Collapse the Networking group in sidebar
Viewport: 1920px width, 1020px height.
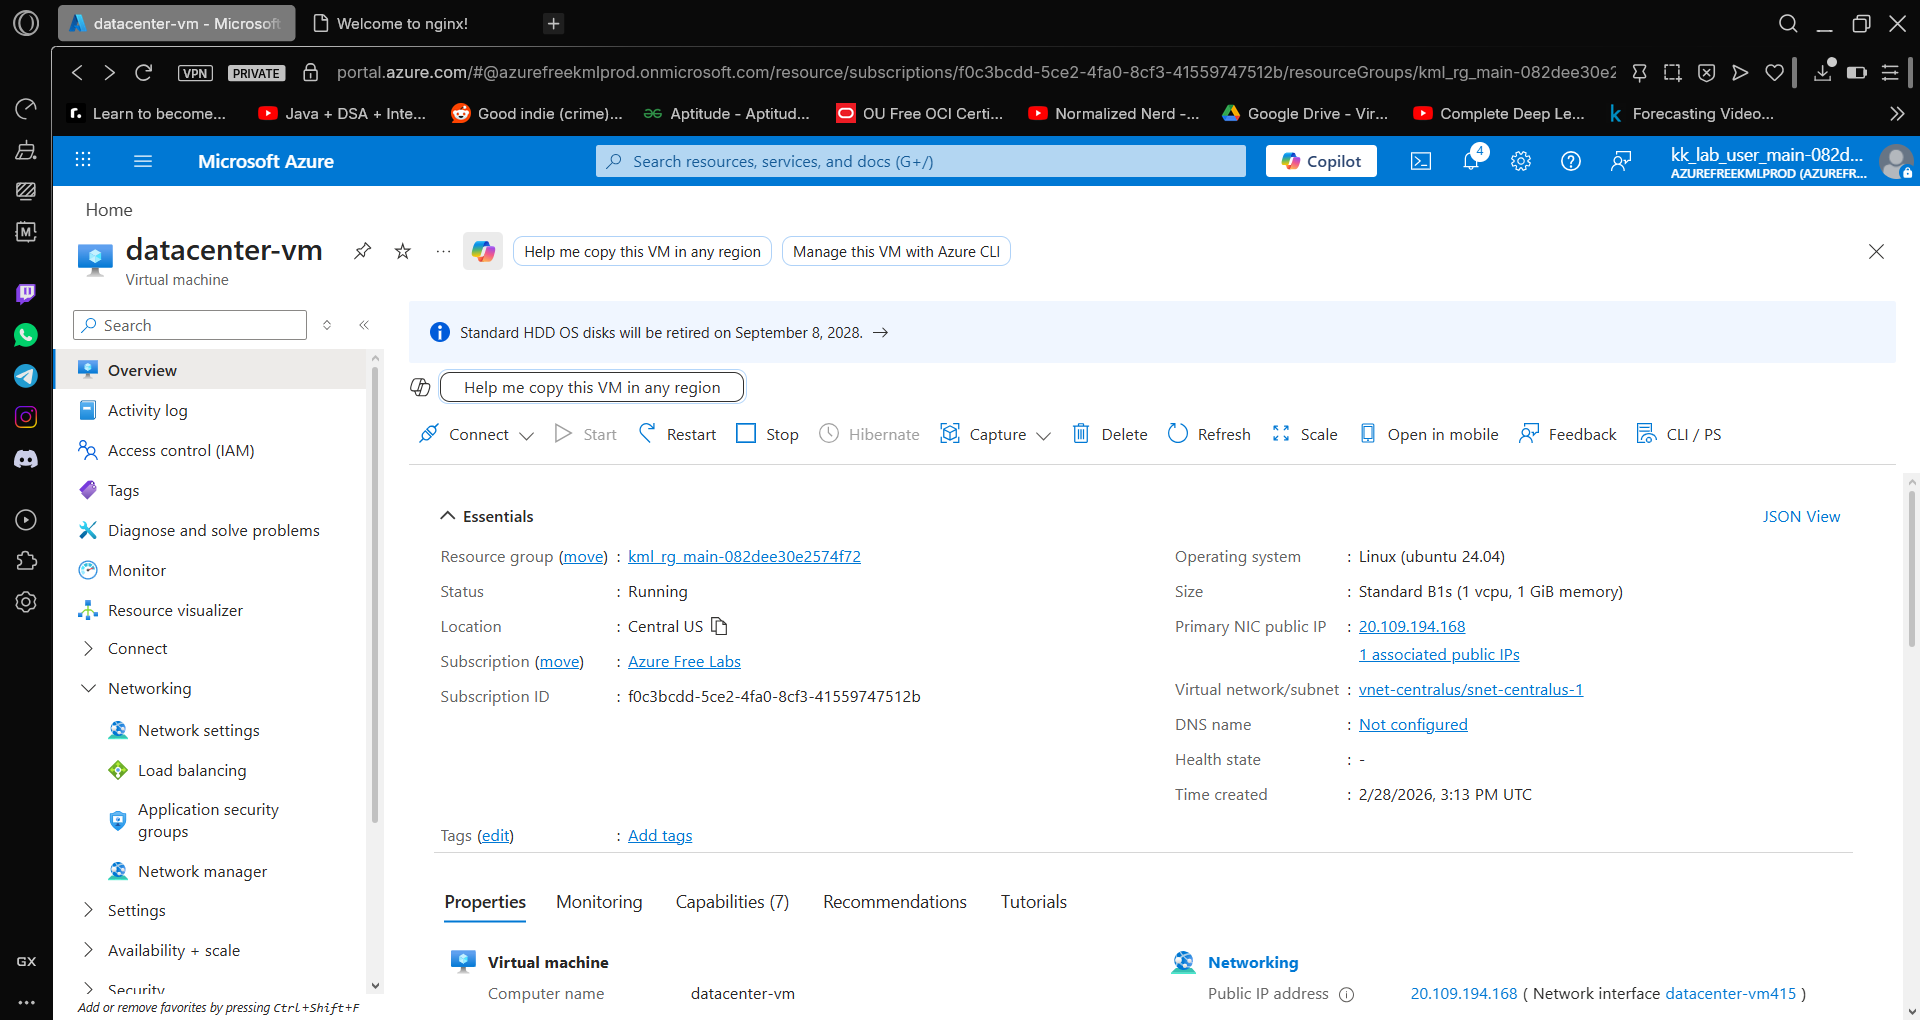click(x=88, y=688)
